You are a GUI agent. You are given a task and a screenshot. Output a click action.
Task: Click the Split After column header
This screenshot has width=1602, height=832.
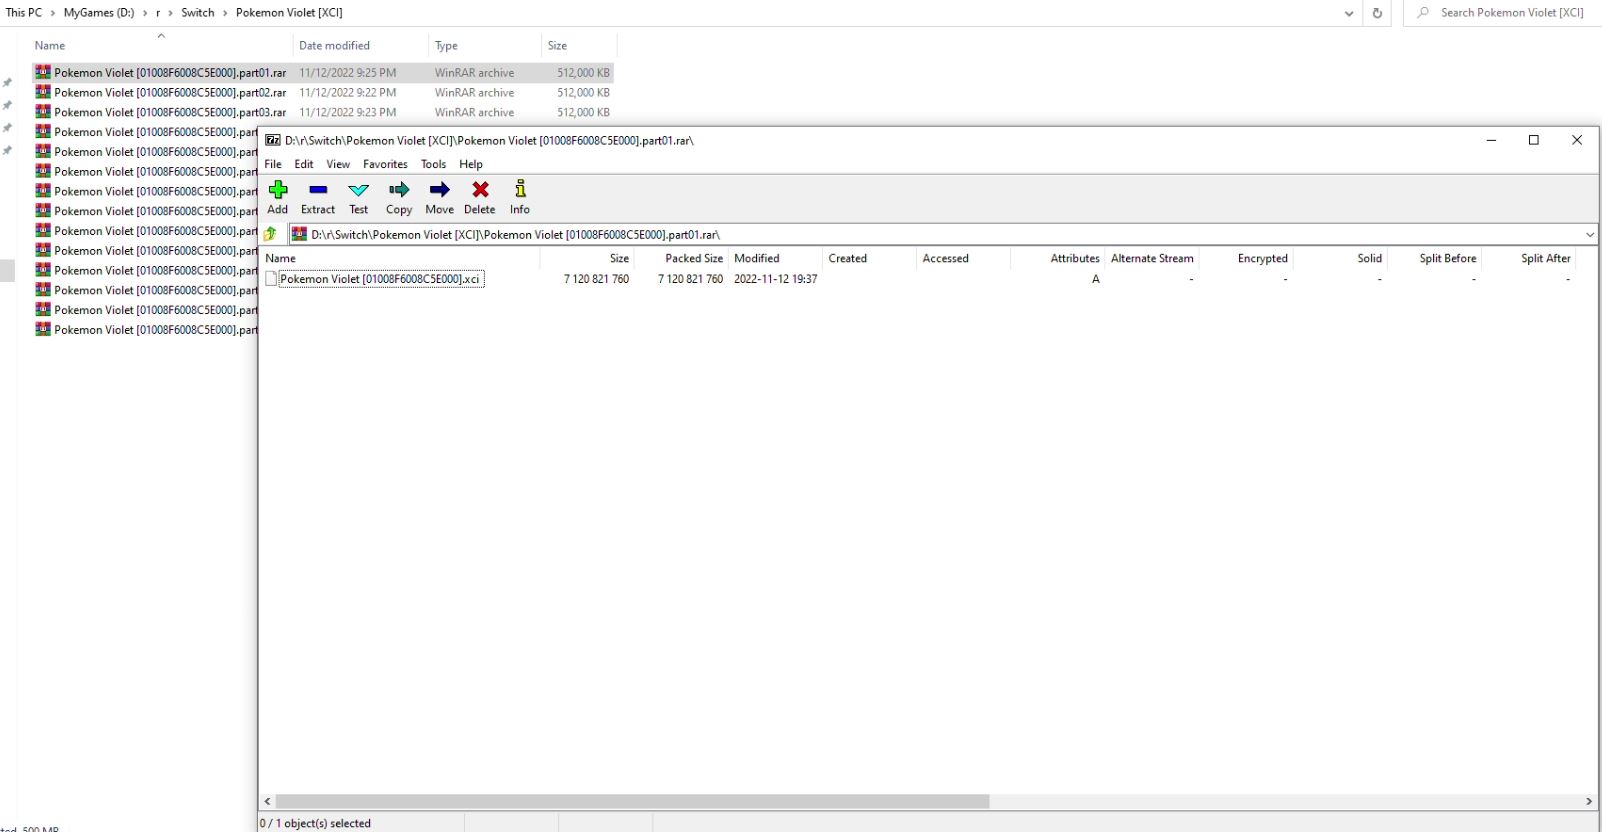(x=1528, y=258)
